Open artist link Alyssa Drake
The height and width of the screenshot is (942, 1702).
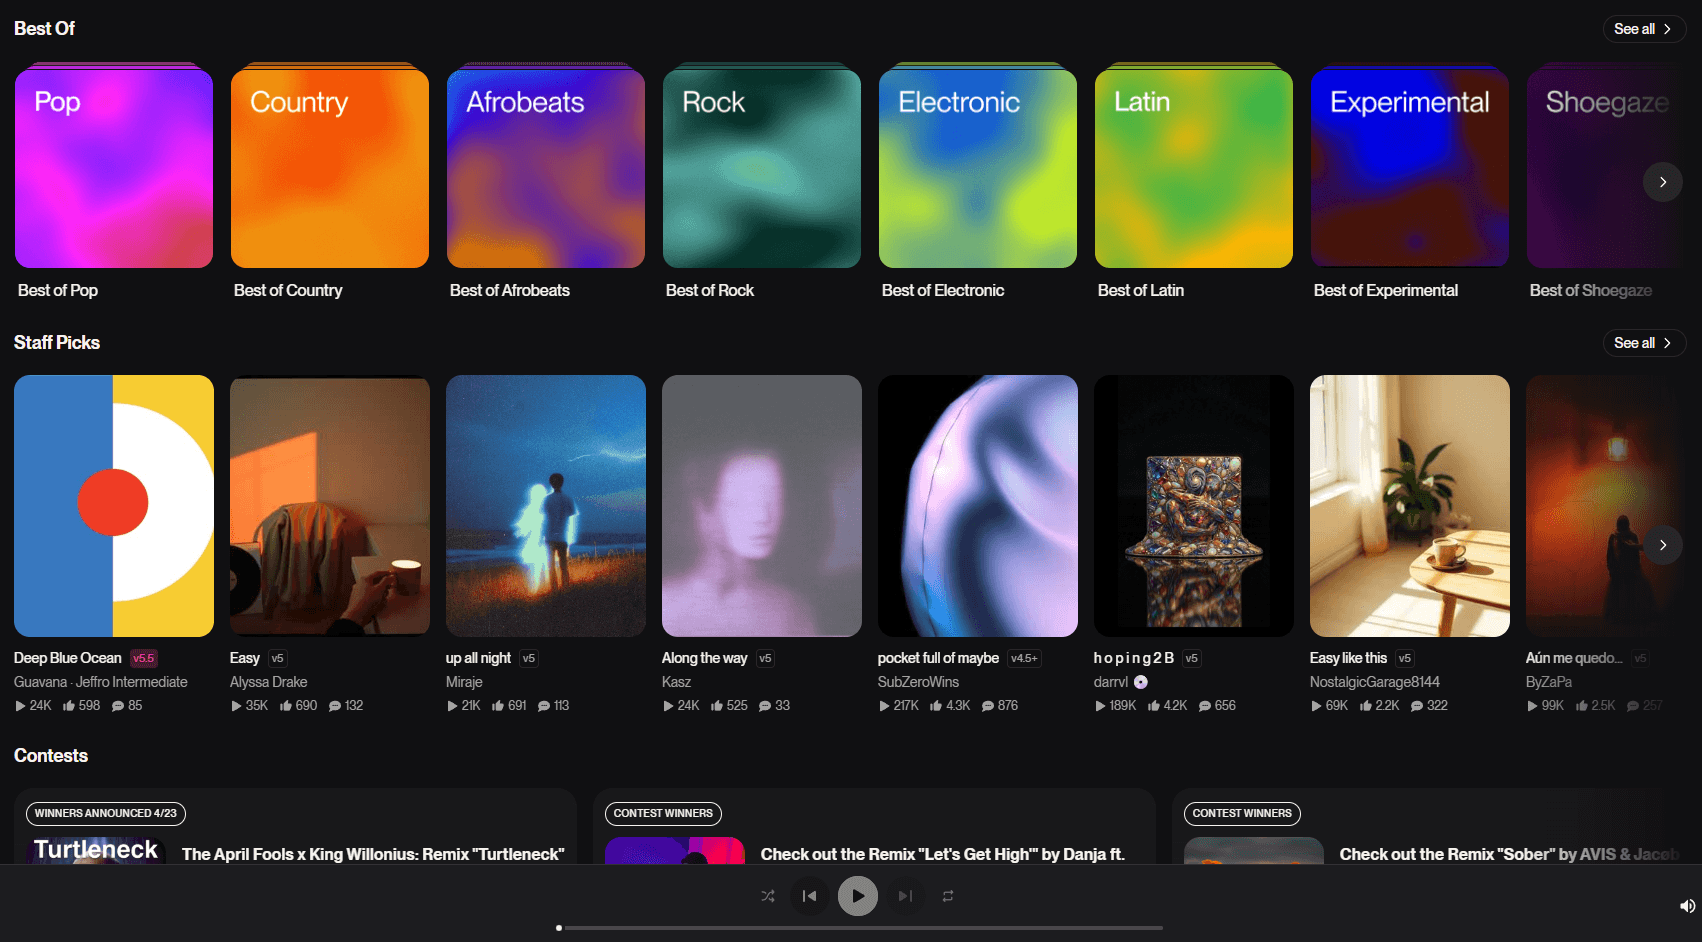[268, 682]
